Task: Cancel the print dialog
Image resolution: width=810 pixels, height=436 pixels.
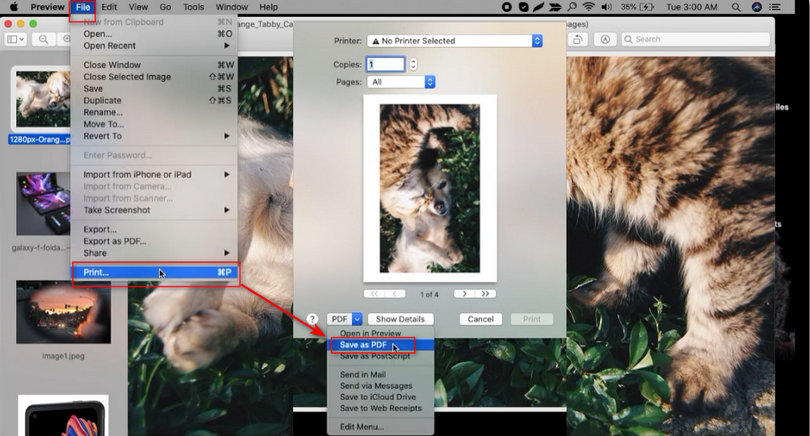Action: tap(481, 319)
